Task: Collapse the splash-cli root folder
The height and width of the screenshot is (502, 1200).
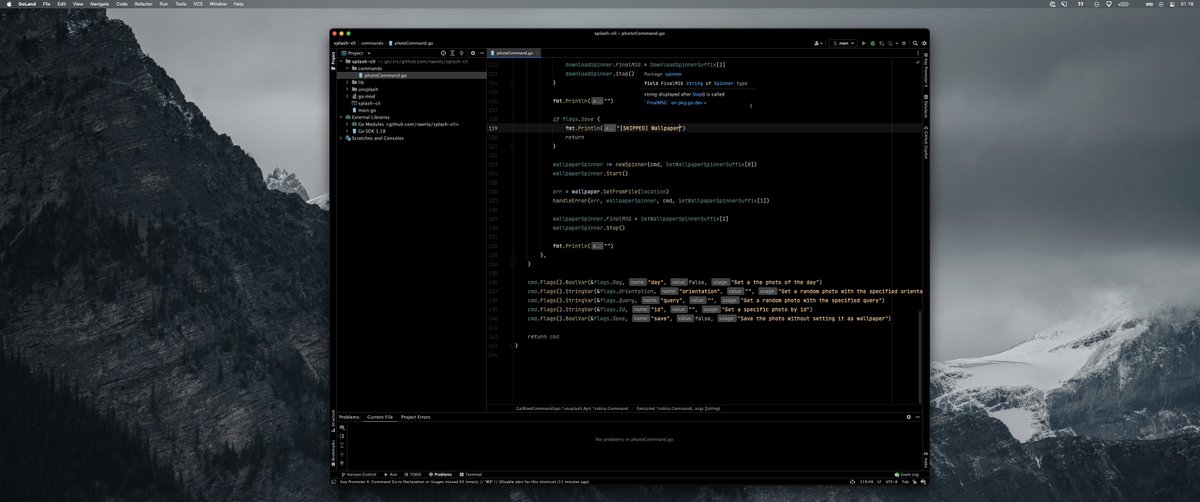Action: coord(341,61)
